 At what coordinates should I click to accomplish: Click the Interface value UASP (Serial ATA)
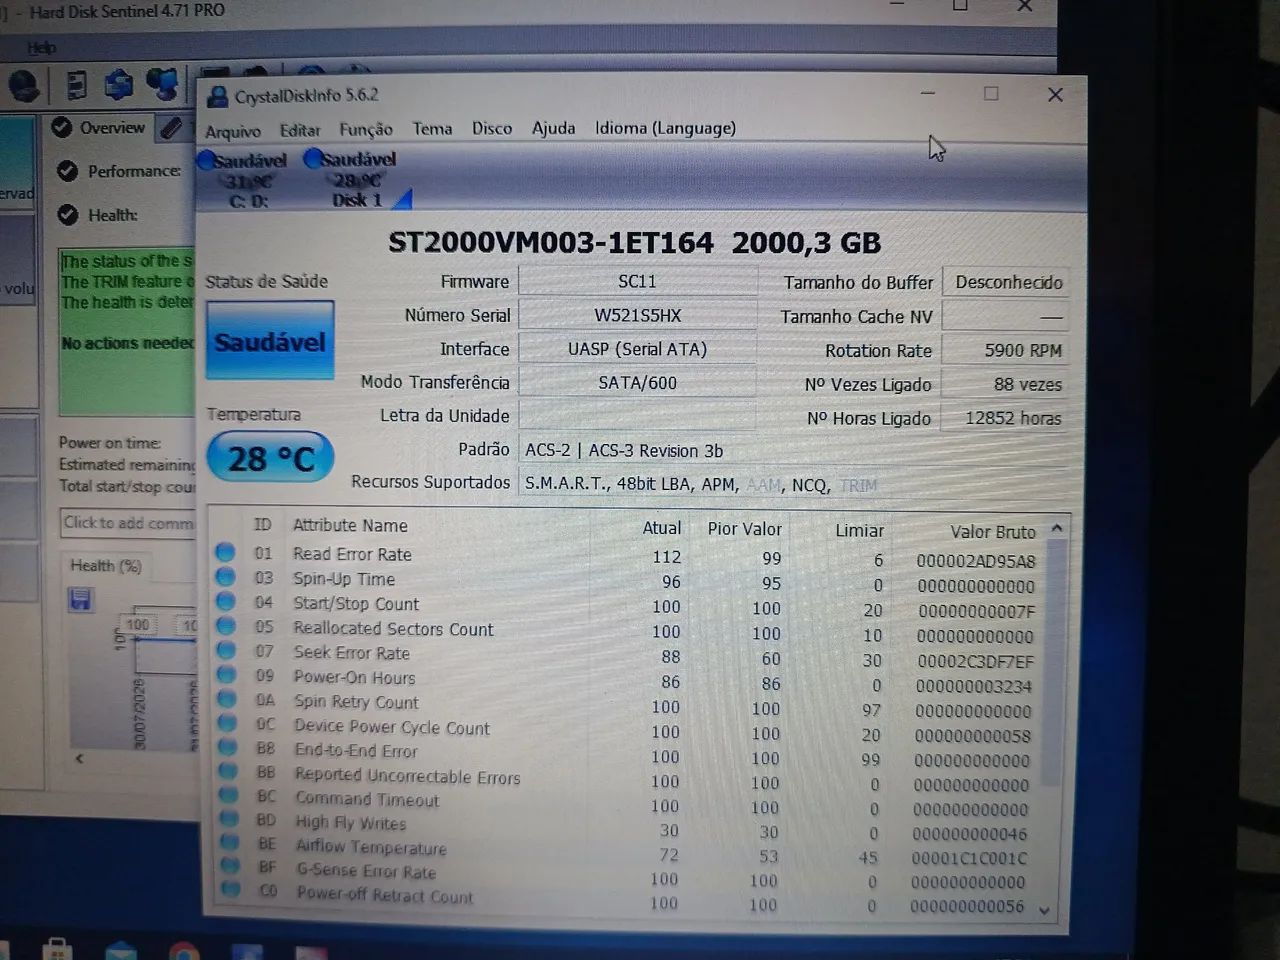[x=637, y=349]
